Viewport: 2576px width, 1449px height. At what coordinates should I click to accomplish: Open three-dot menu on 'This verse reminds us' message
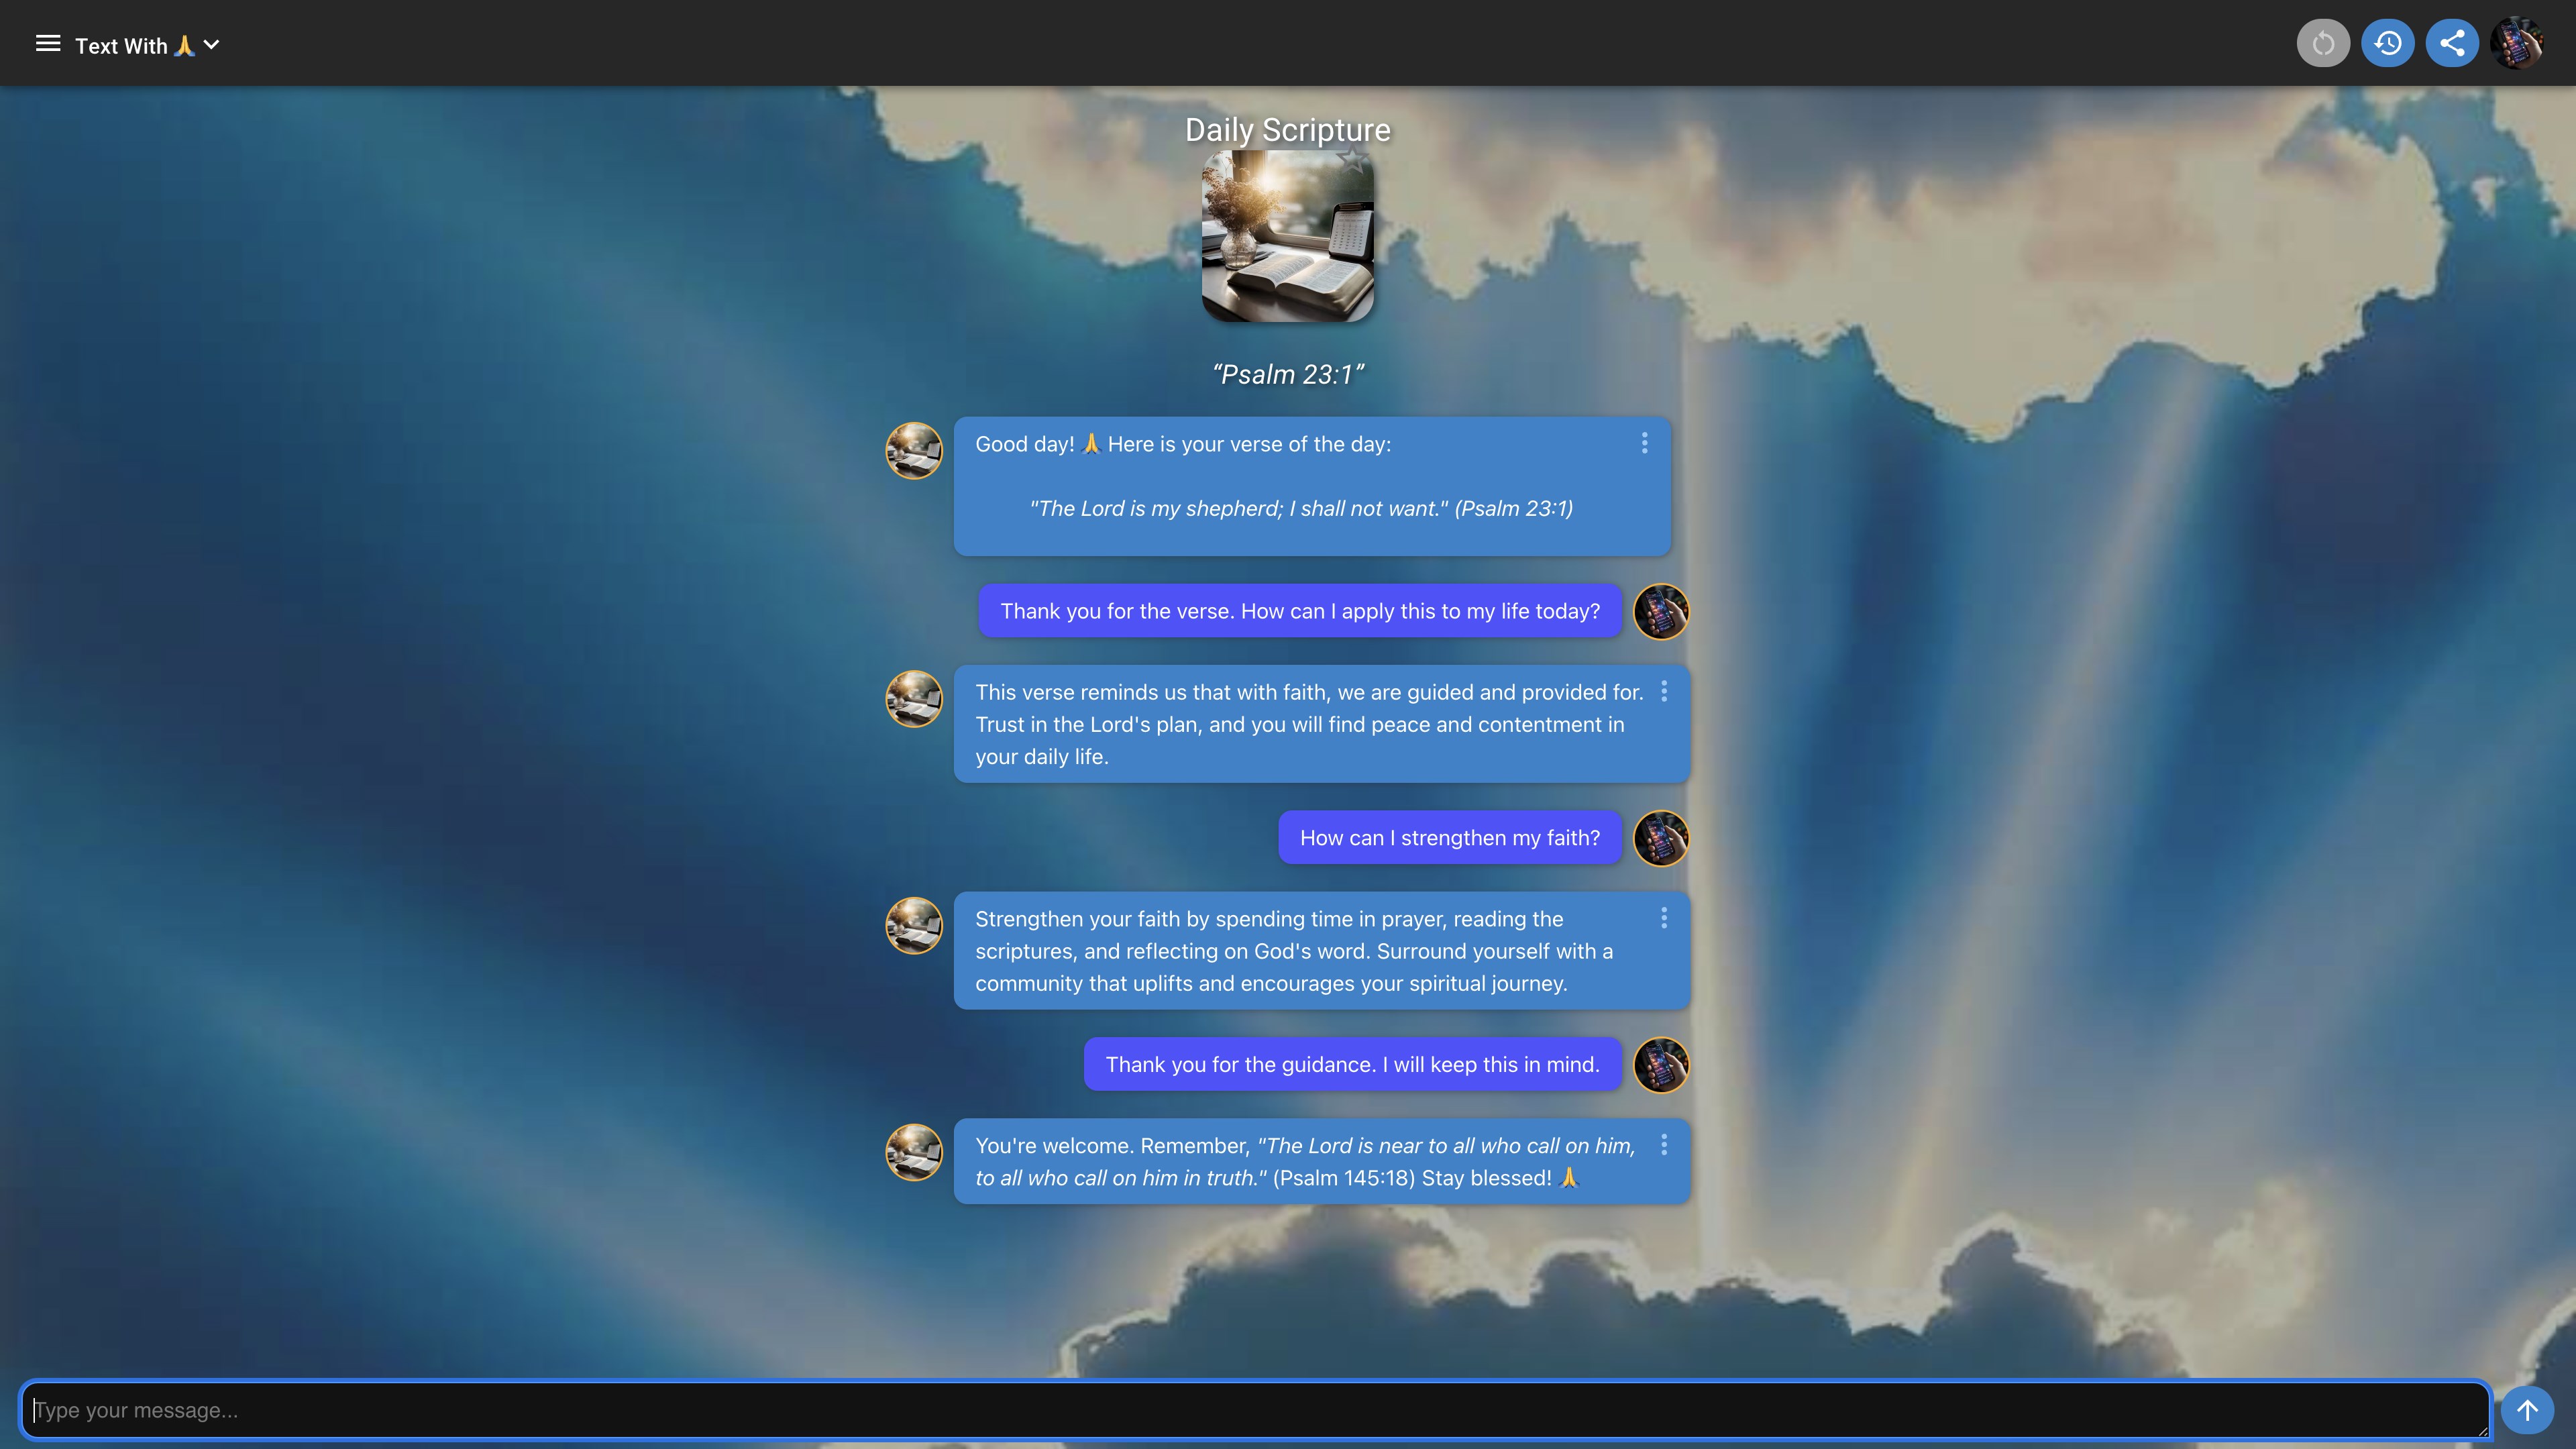[1664, 691]
